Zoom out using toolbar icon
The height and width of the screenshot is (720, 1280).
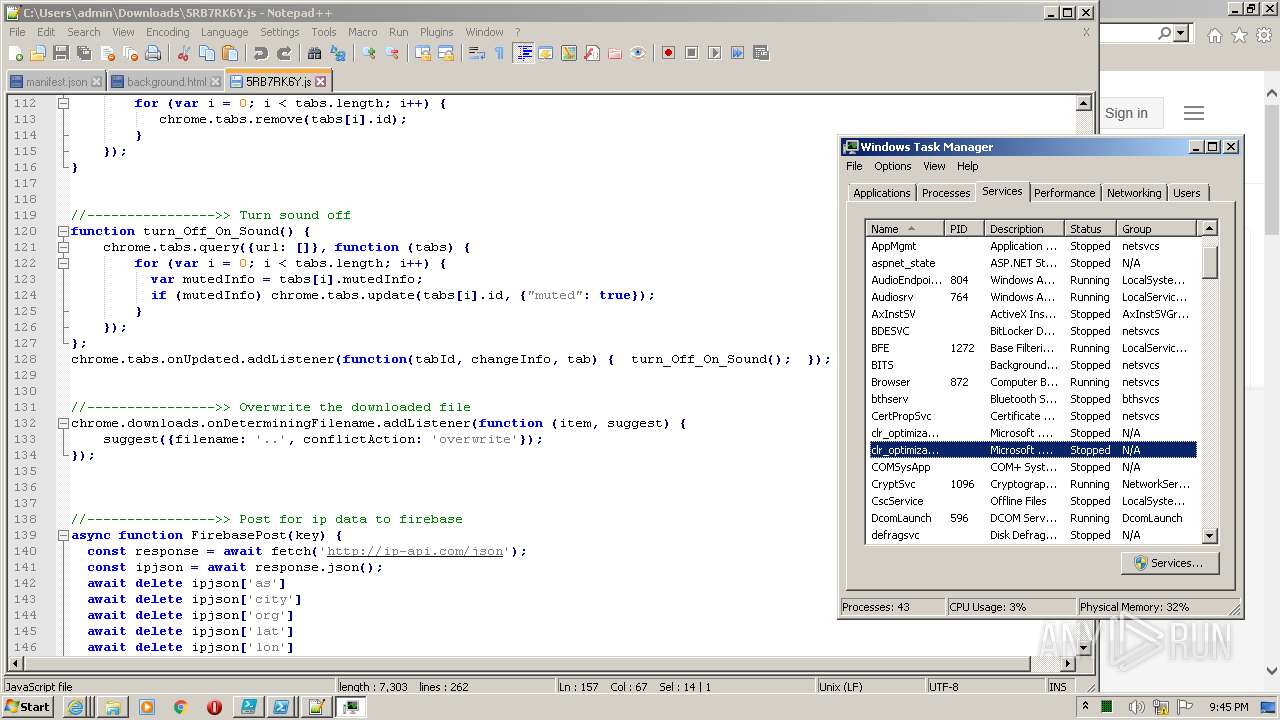[x=392, y=53]
